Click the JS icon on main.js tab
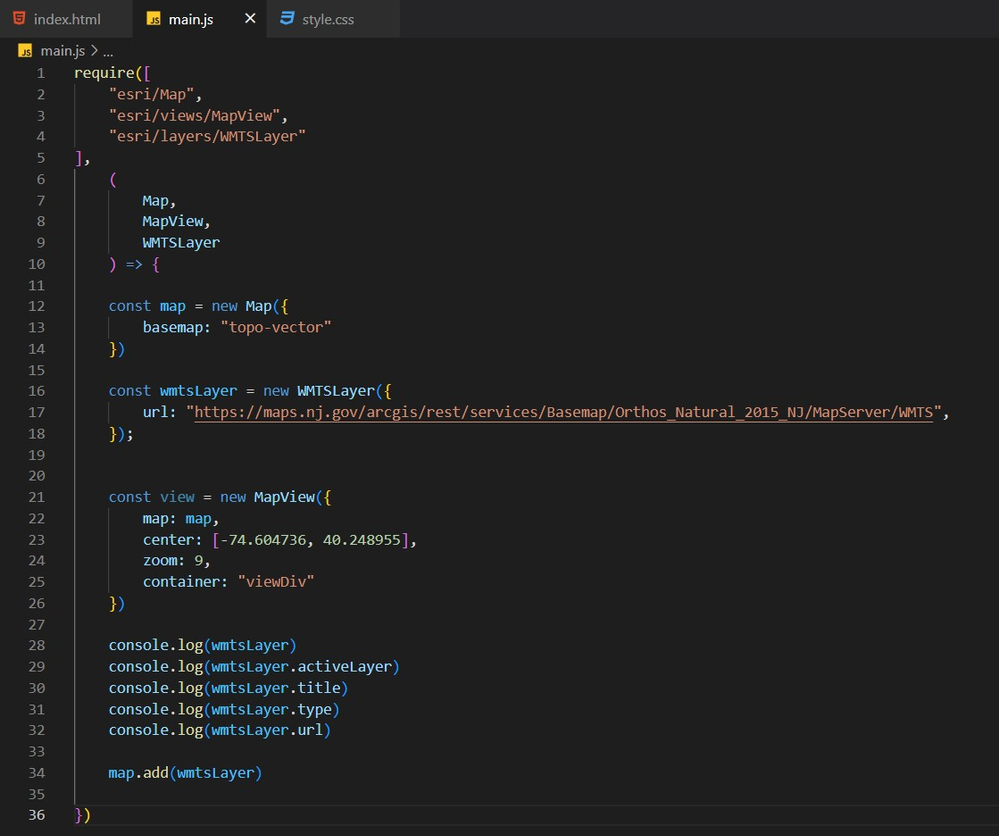 [x=153, y=19]
